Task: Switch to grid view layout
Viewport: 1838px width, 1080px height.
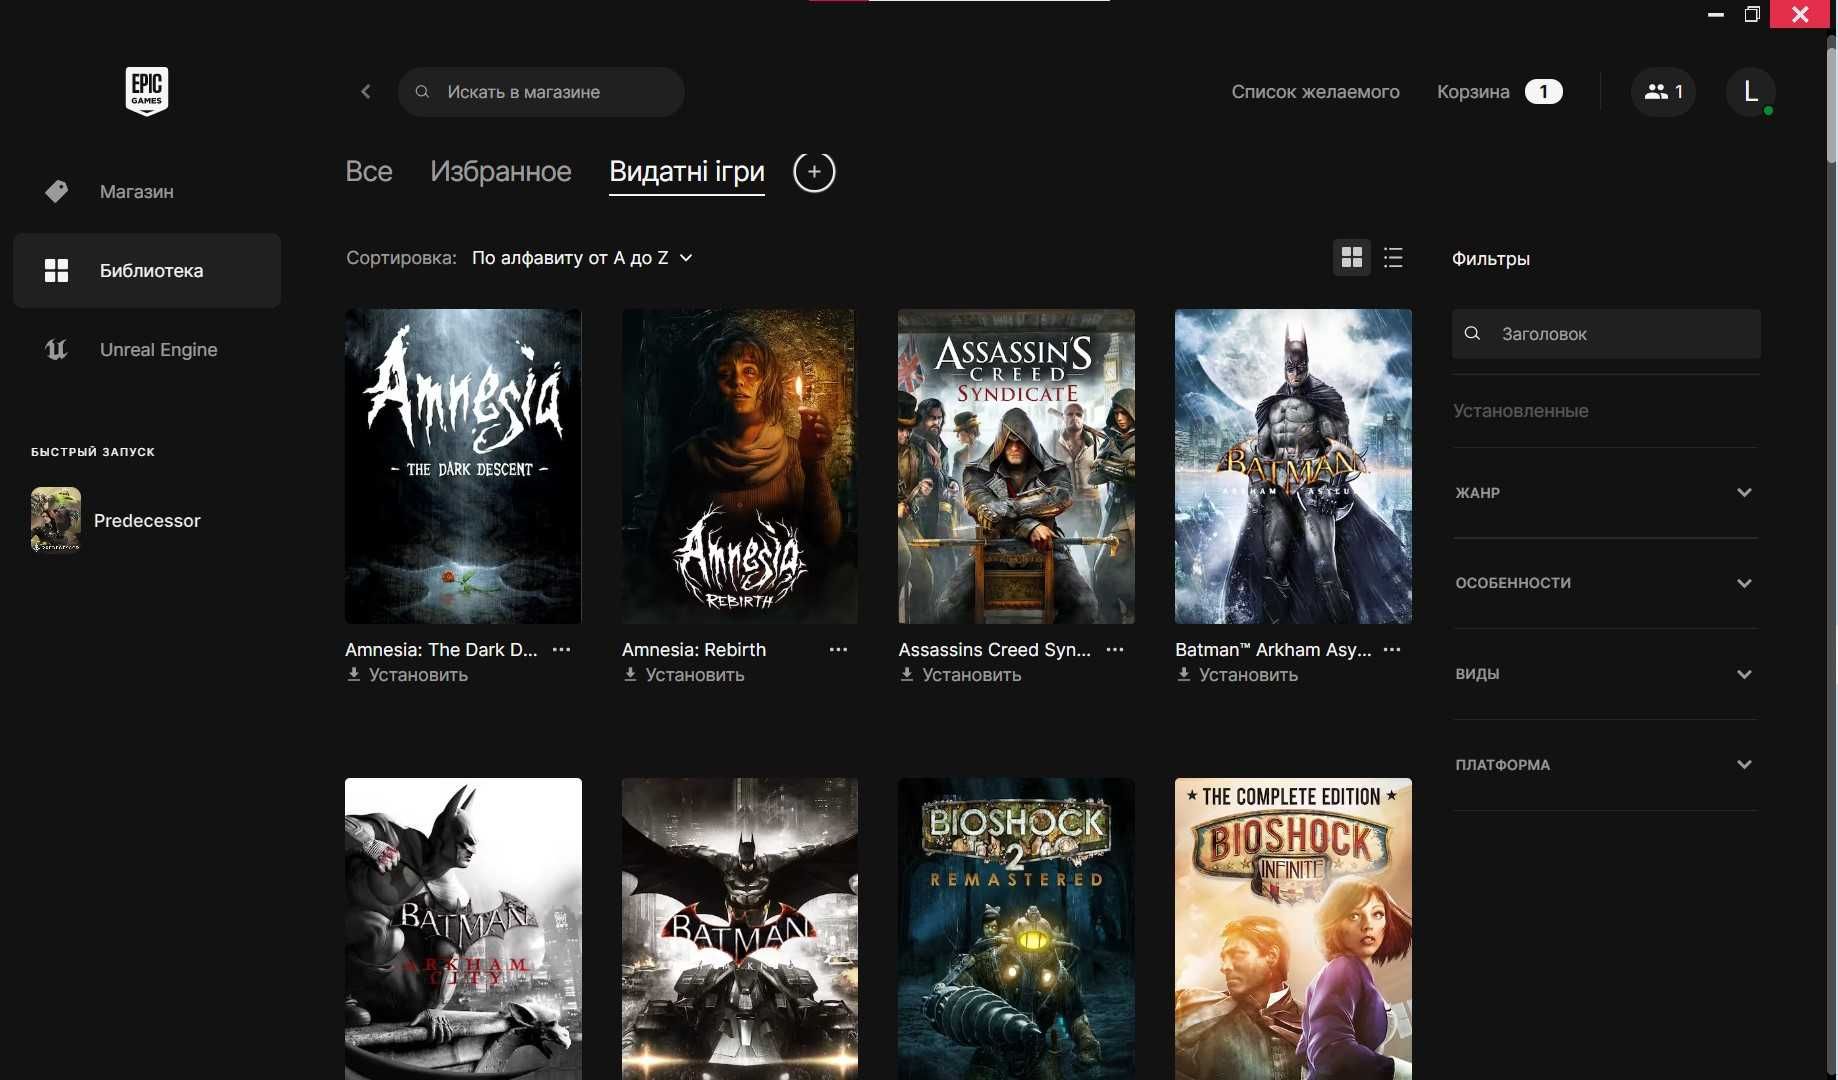Action: pos(1352,258)
